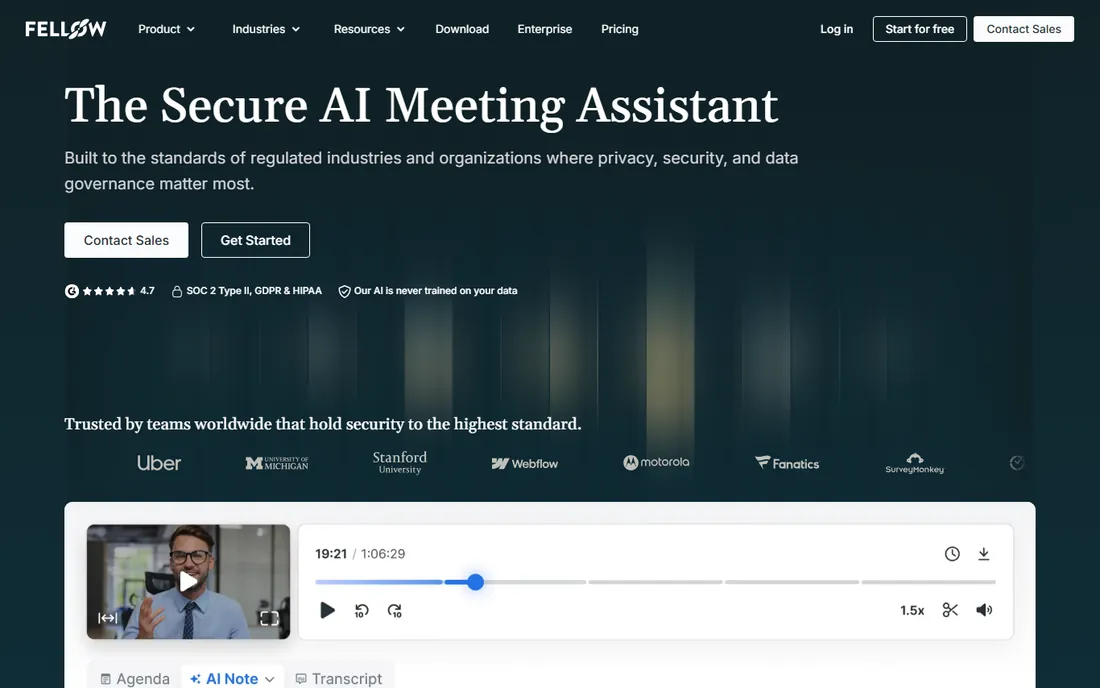Click the 19:21 current time display
The height and width of the screenshot is (688, 1100).
331,554
